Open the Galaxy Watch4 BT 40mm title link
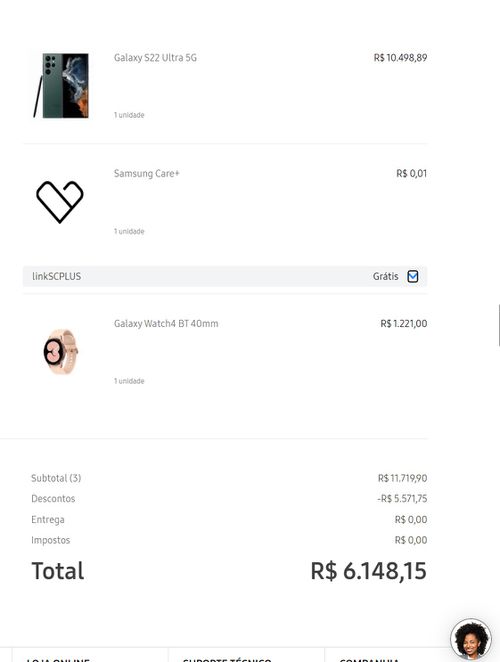This screenshot has width=500, height=662. [166, 323]
